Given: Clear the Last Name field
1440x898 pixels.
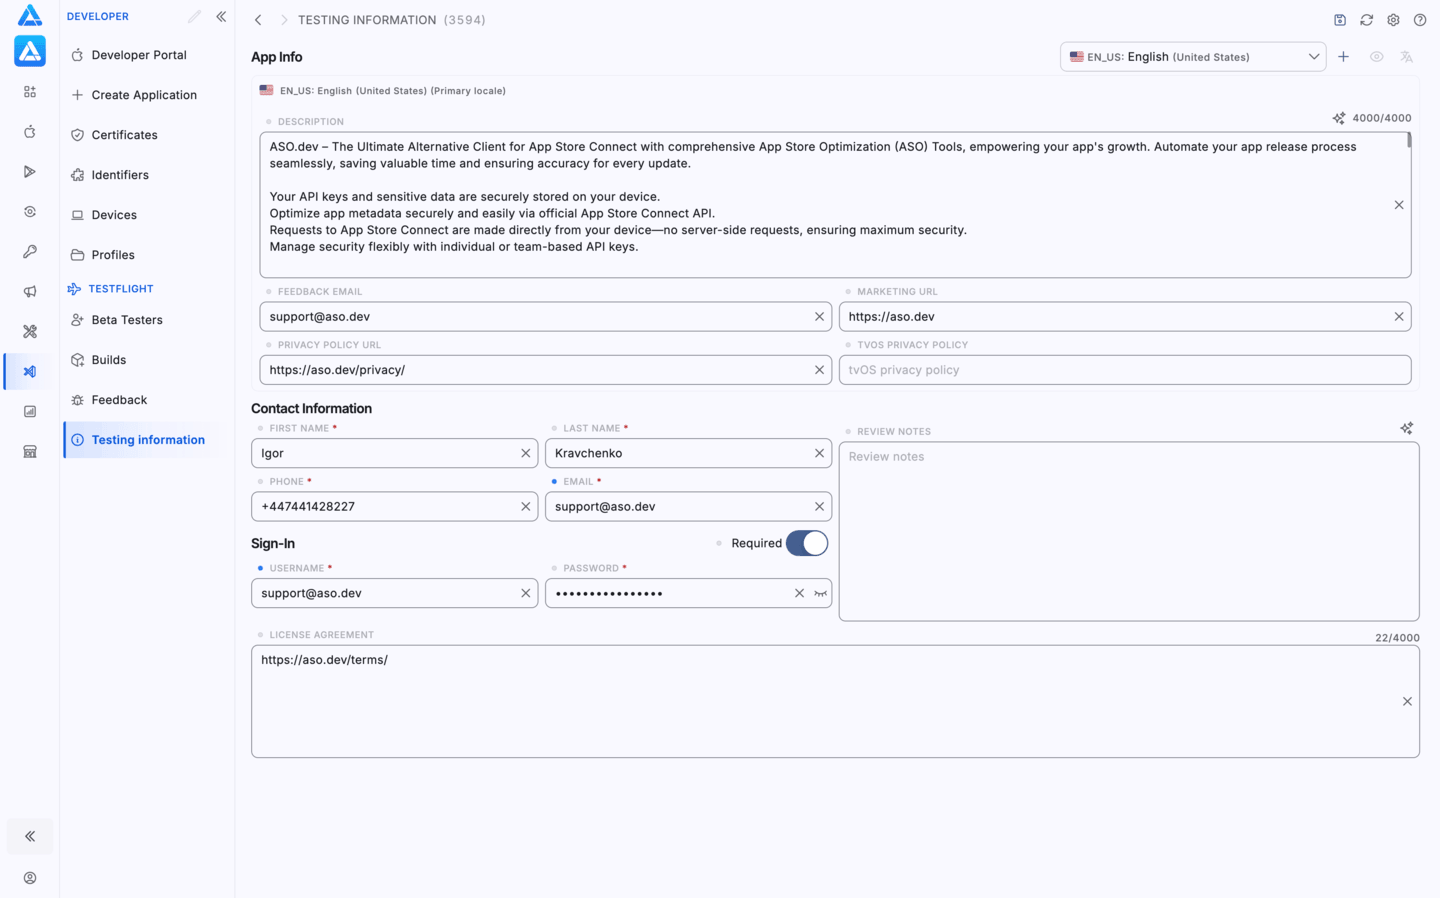Looking at the screenshot, I should tap(819, 453).
